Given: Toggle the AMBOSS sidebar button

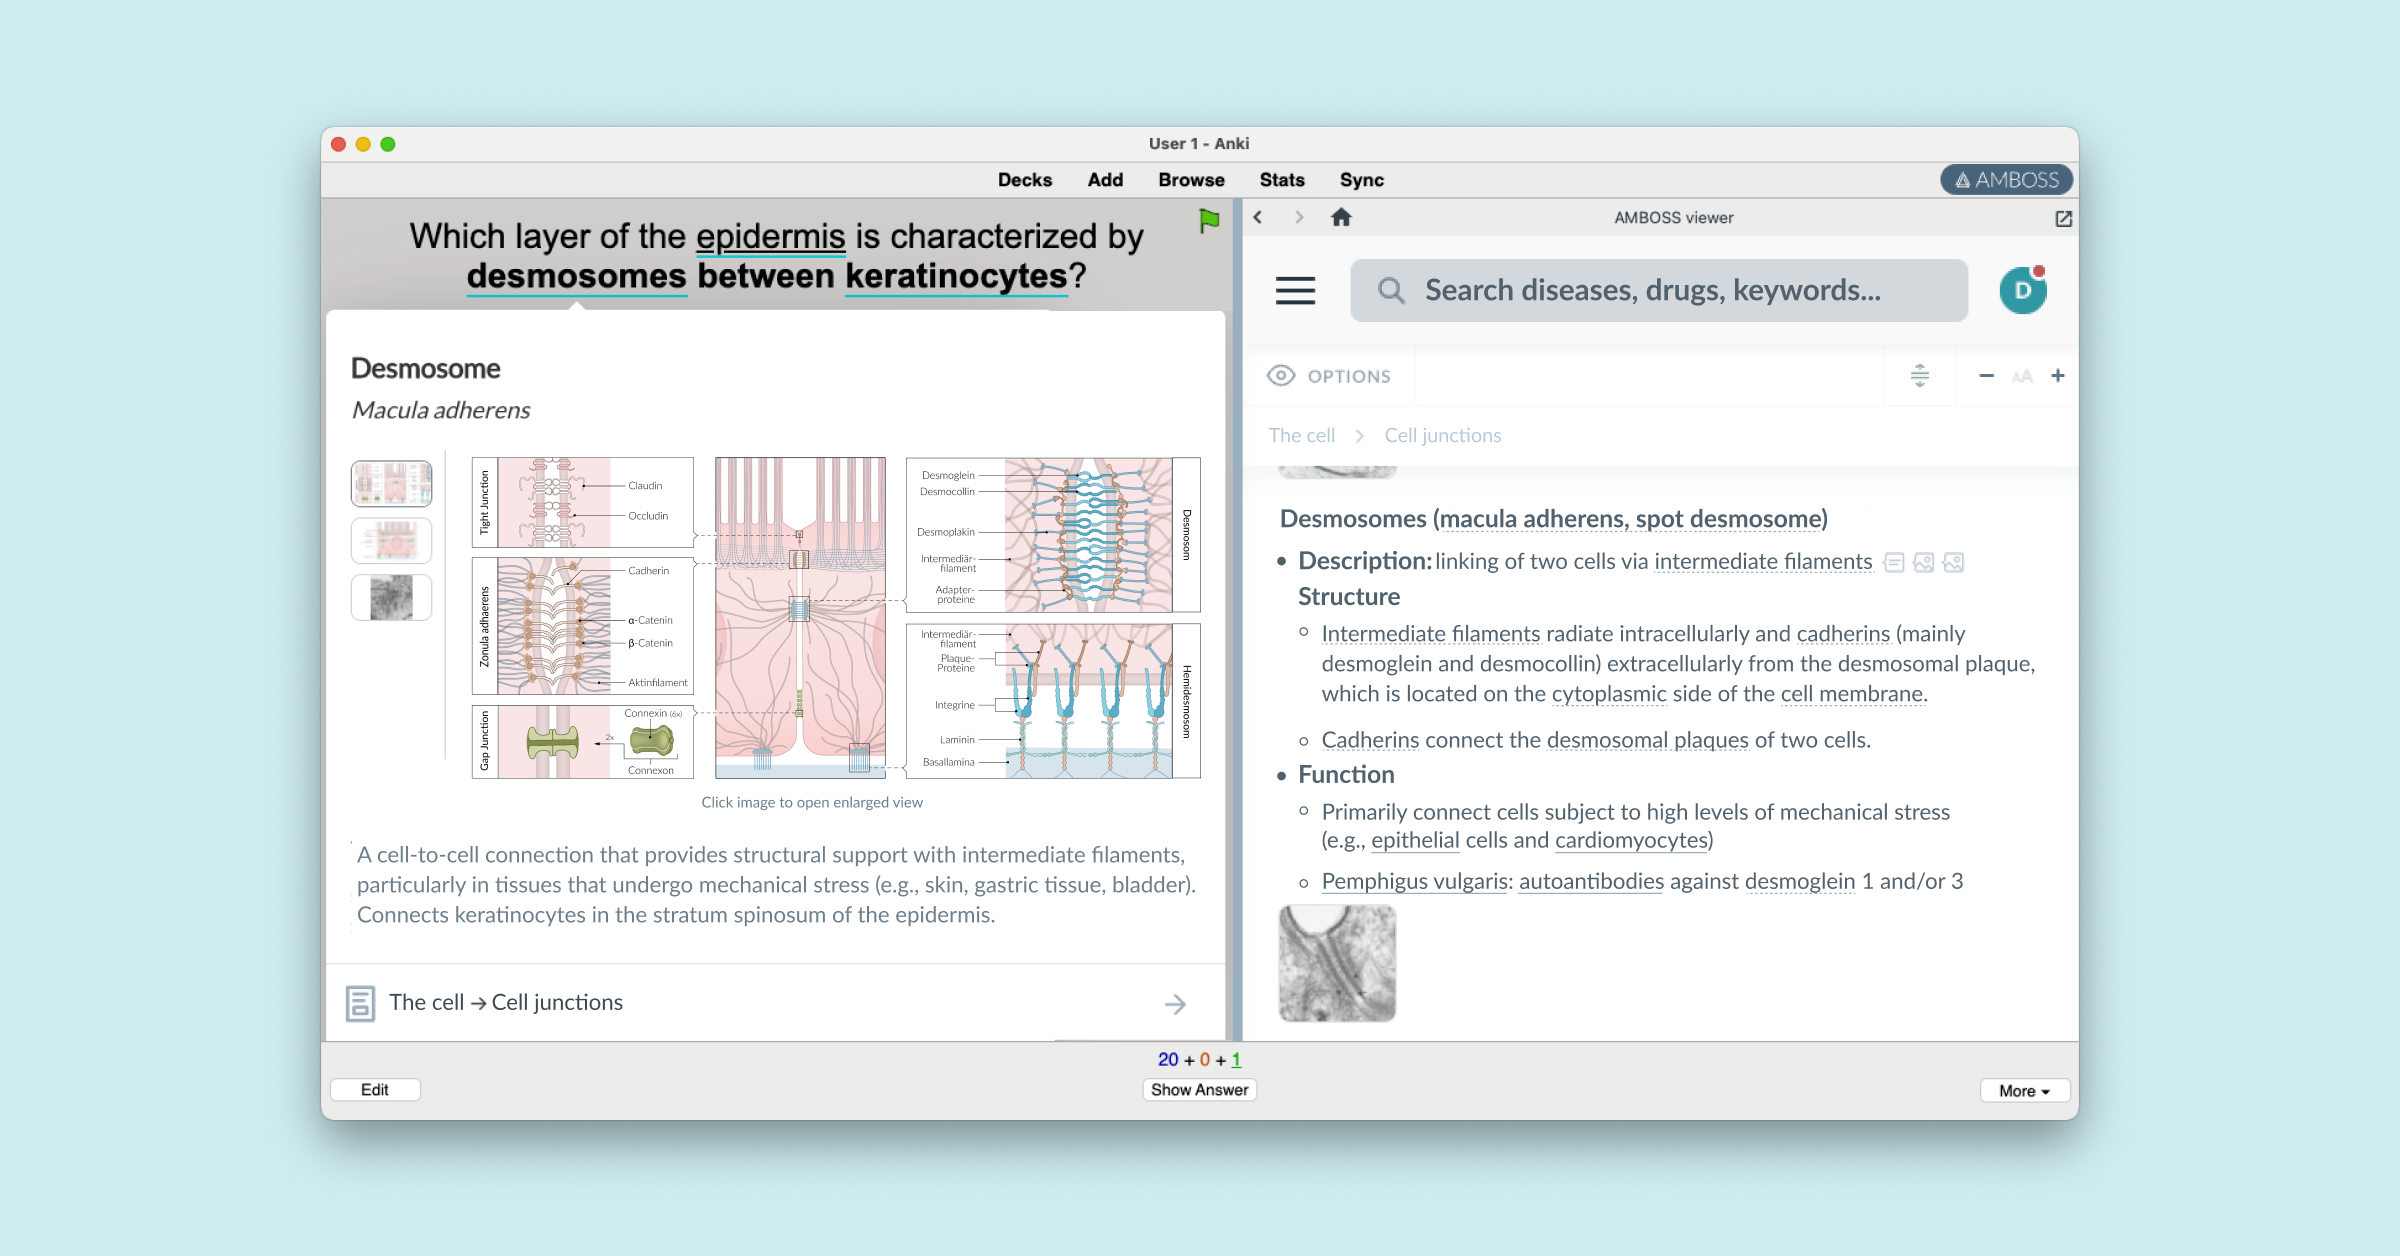Looking at the screenshot, I should [2006, 180].
